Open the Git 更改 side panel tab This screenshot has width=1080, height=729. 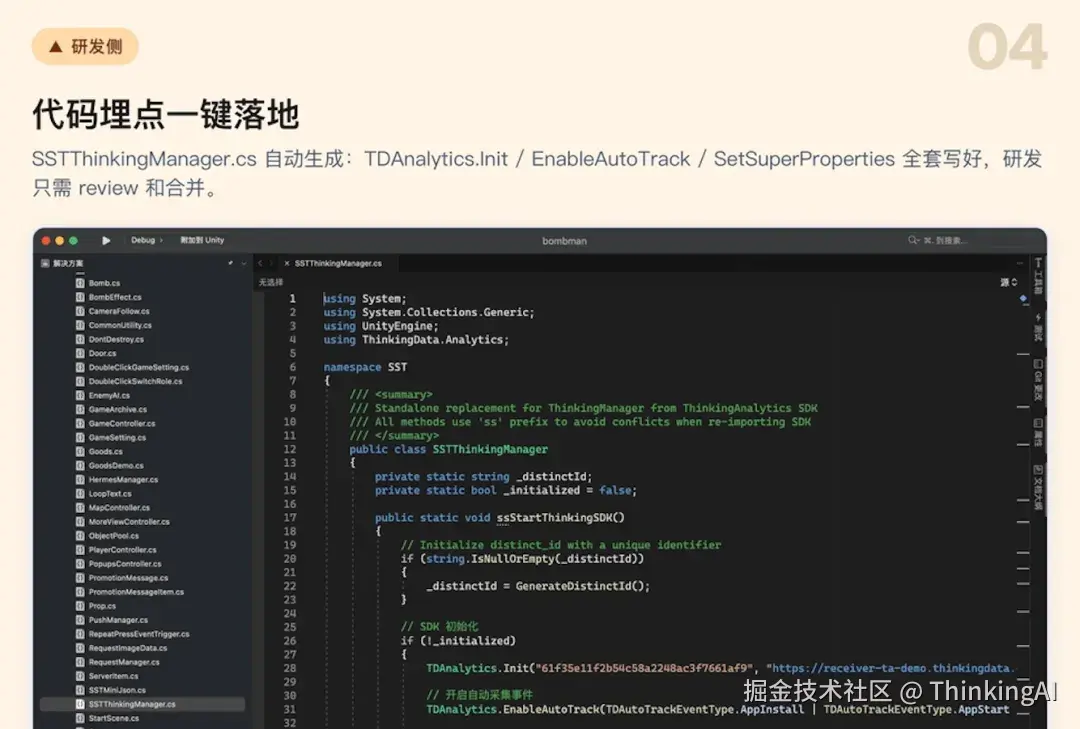coord(1038,380)
